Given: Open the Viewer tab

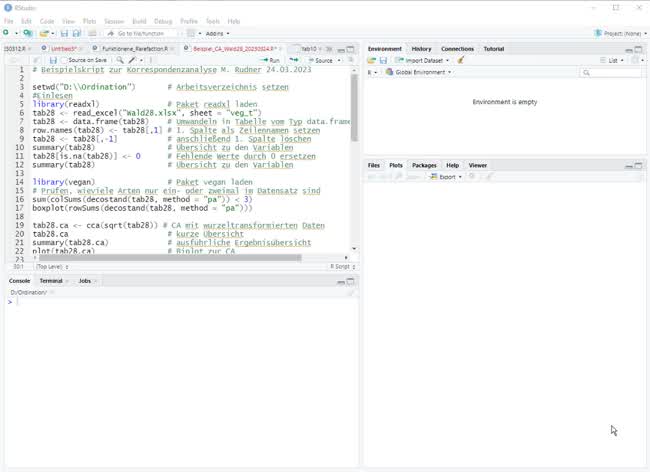Looking at the screenshot, I should coord(478,165).
